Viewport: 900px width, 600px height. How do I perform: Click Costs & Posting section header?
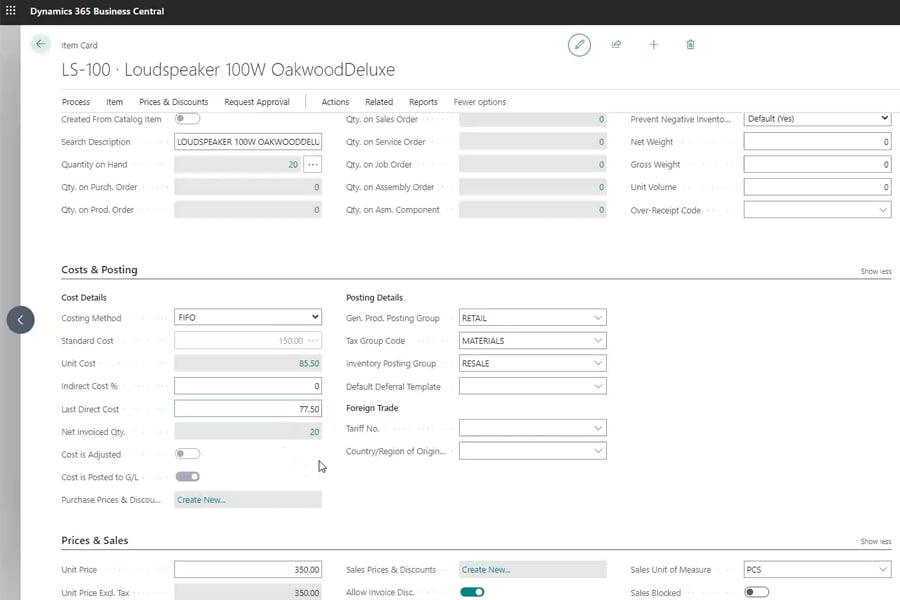99,270
